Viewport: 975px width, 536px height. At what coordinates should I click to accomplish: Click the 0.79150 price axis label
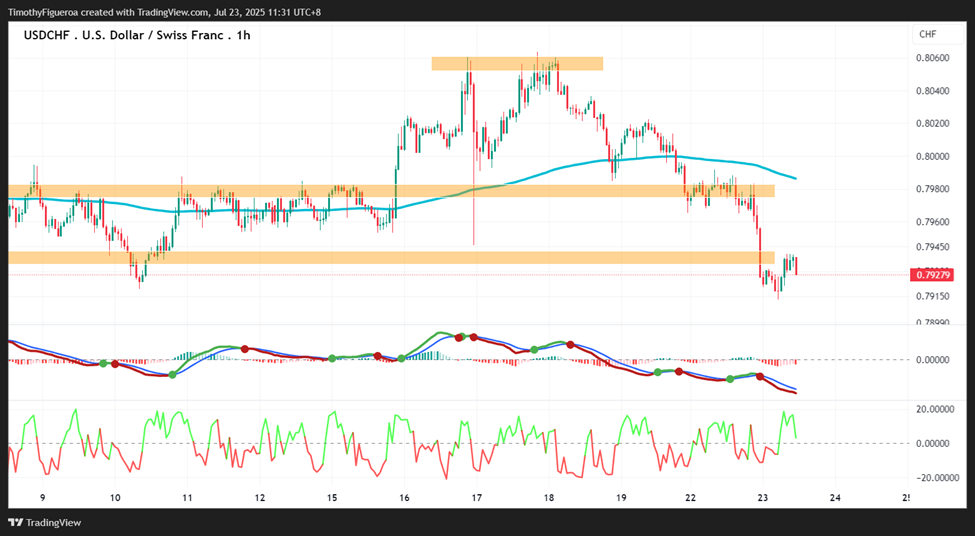(x=932, y=297)
